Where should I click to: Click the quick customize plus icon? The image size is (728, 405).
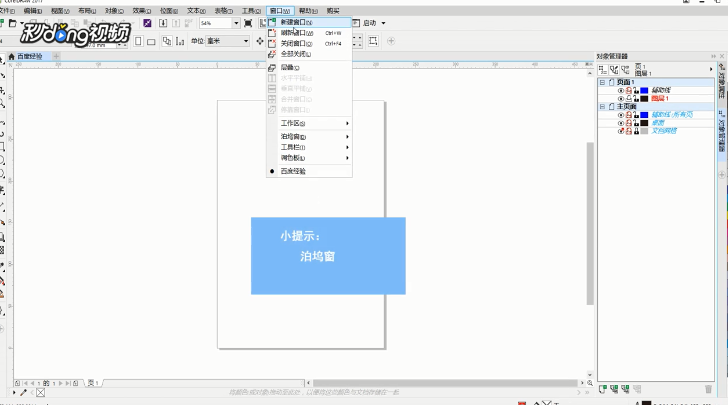click(x=391, y=41)
